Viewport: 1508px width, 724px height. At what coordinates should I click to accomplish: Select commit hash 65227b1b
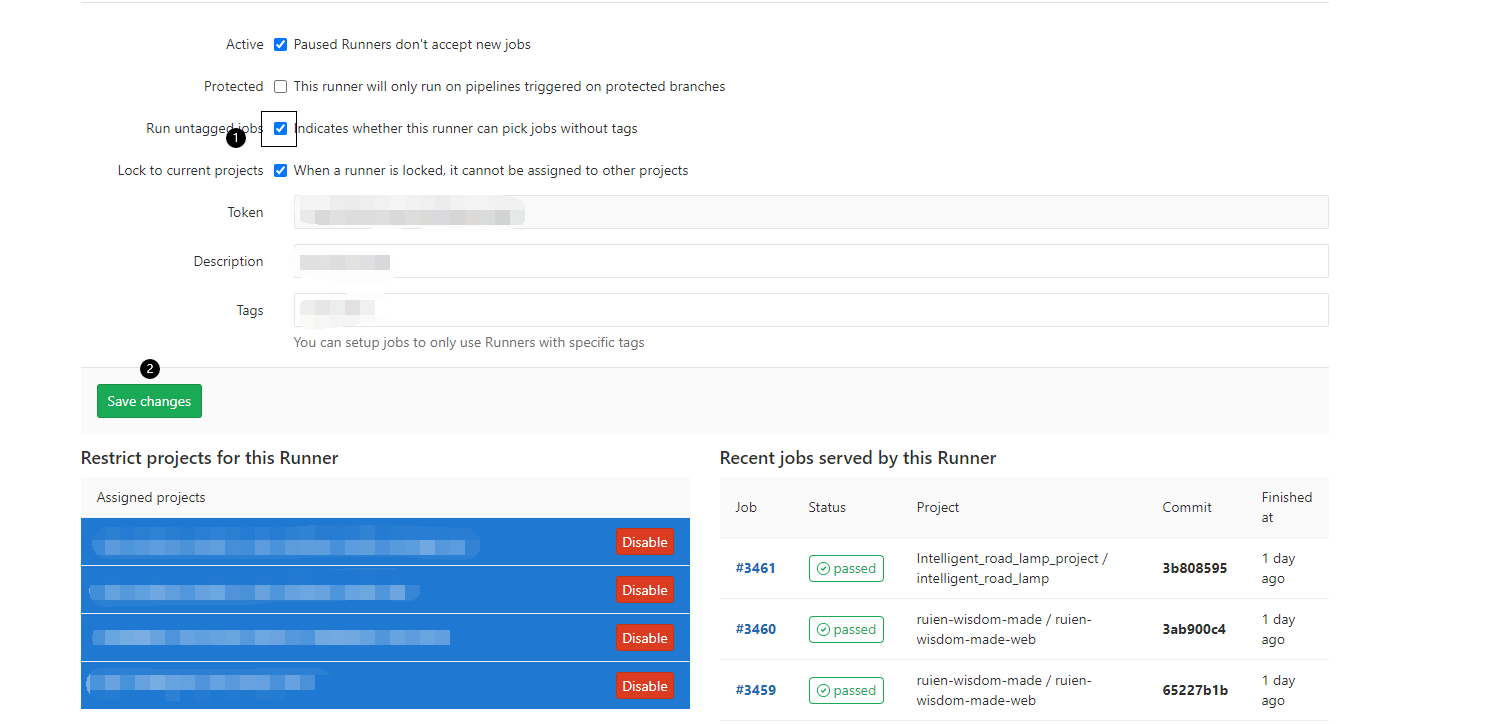(1195, 690)
